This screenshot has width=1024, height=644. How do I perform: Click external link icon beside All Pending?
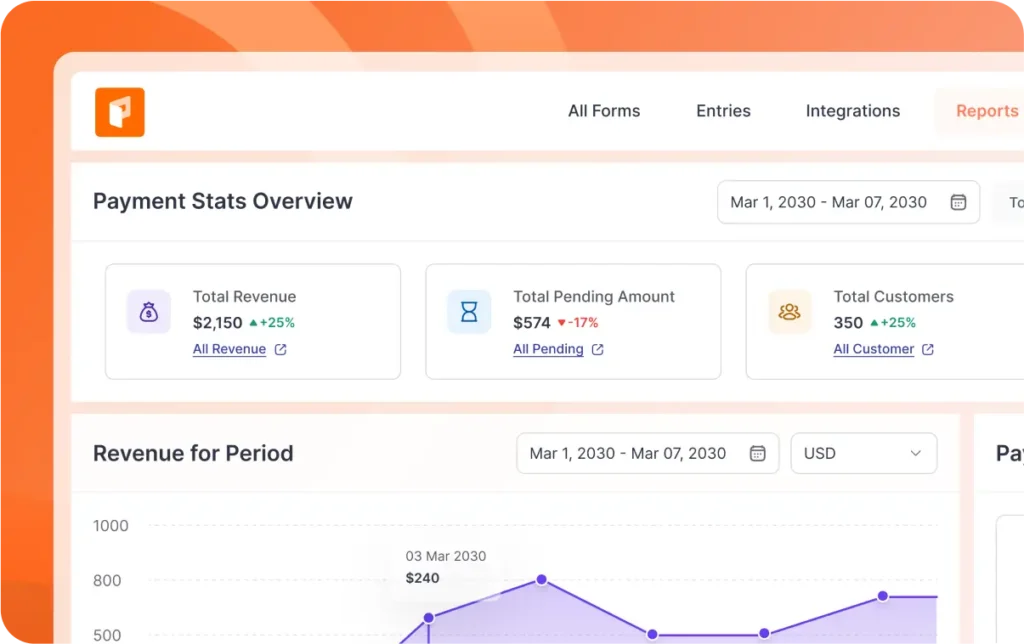[598, 350]
